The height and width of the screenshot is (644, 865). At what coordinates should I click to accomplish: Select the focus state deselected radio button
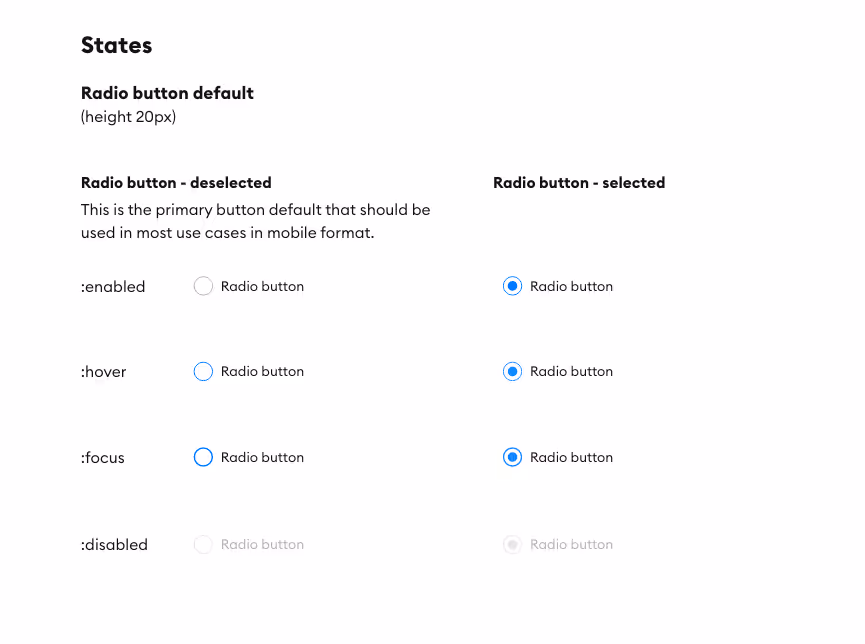click(x=203, y=457)
